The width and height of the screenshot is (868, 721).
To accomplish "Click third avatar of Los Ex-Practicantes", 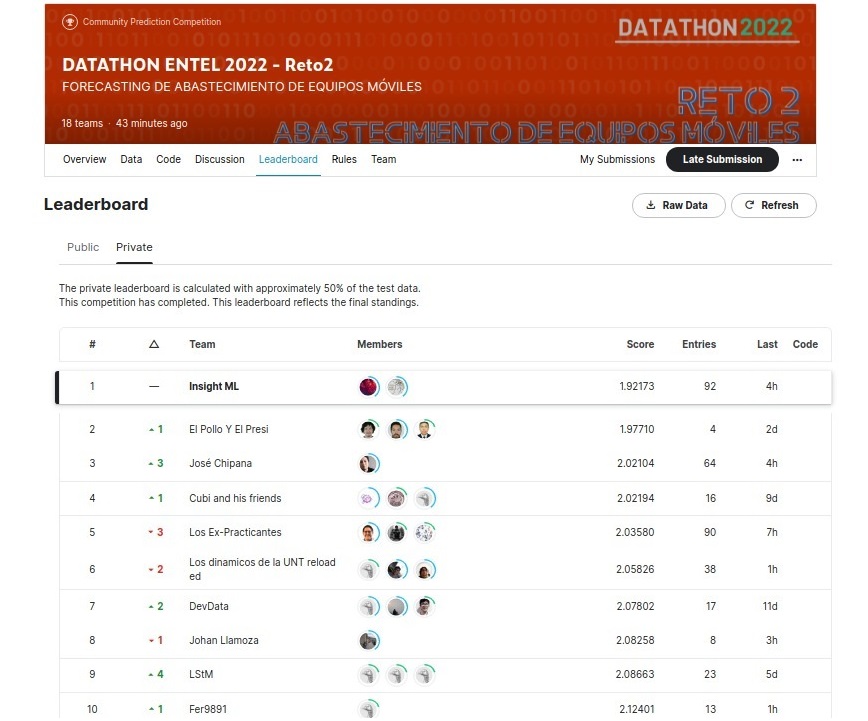I will pyautogui.click(x=425, y=533).
